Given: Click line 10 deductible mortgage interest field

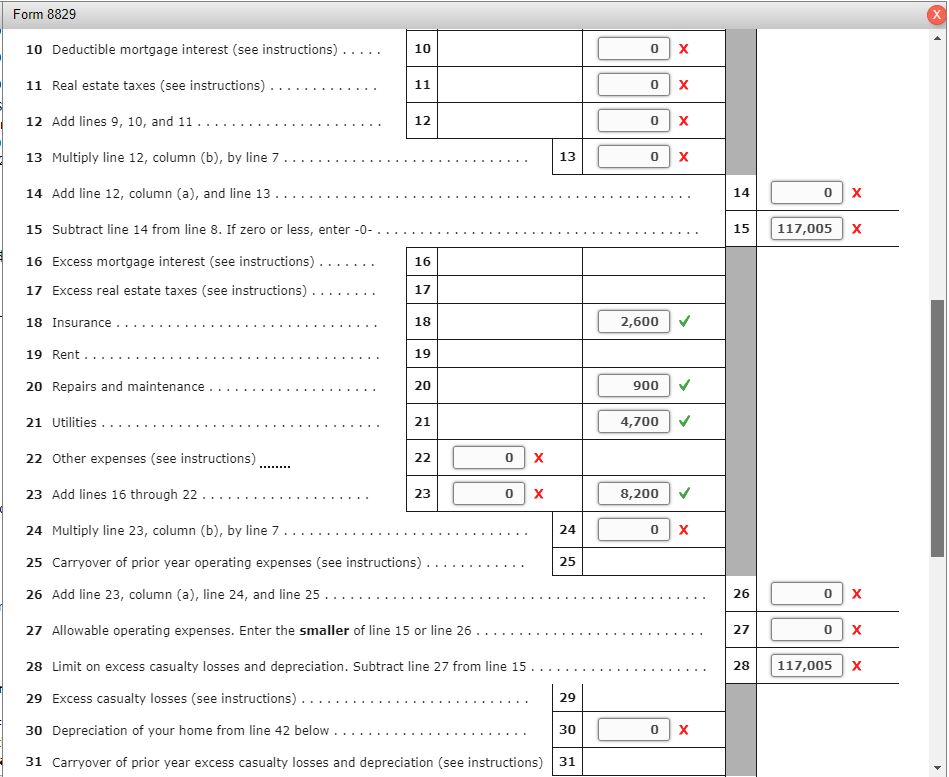Looking at the screenshot, I should [x=634, y=48].
